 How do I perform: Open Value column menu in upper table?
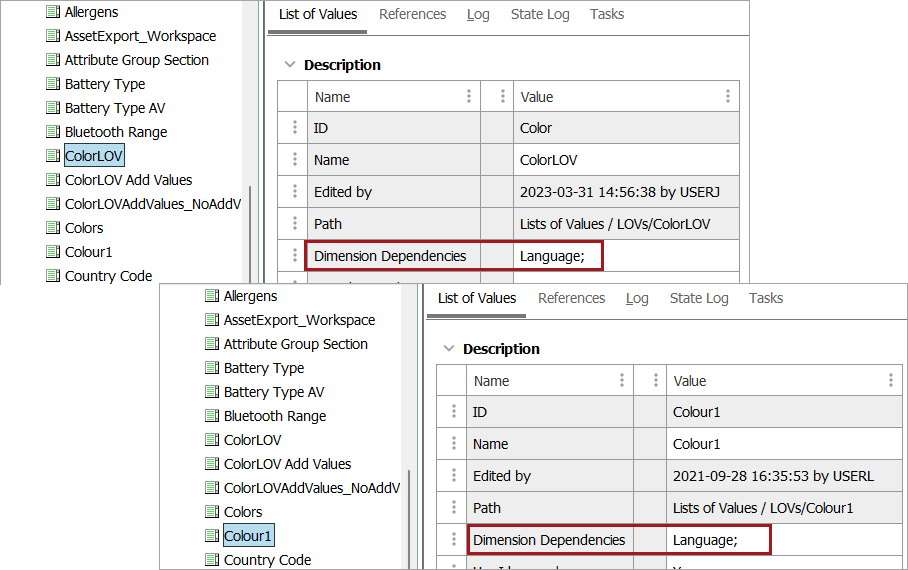pos(728,97)
